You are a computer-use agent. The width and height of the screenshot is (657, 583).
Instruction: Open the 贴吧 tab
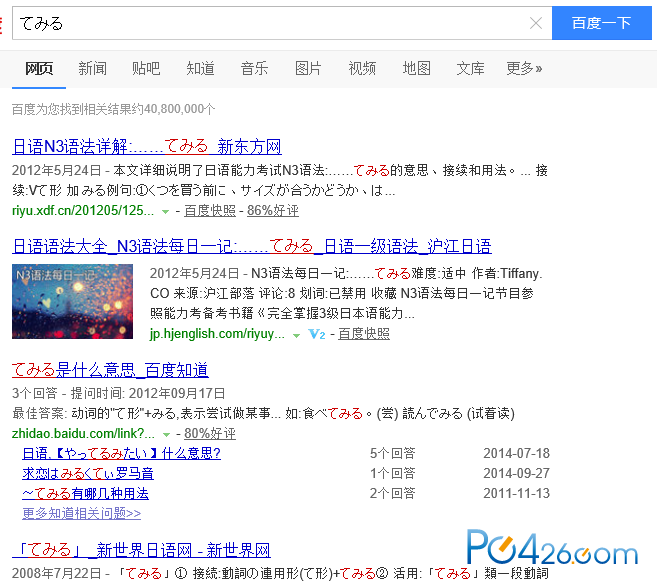click(x=146, y=68)
